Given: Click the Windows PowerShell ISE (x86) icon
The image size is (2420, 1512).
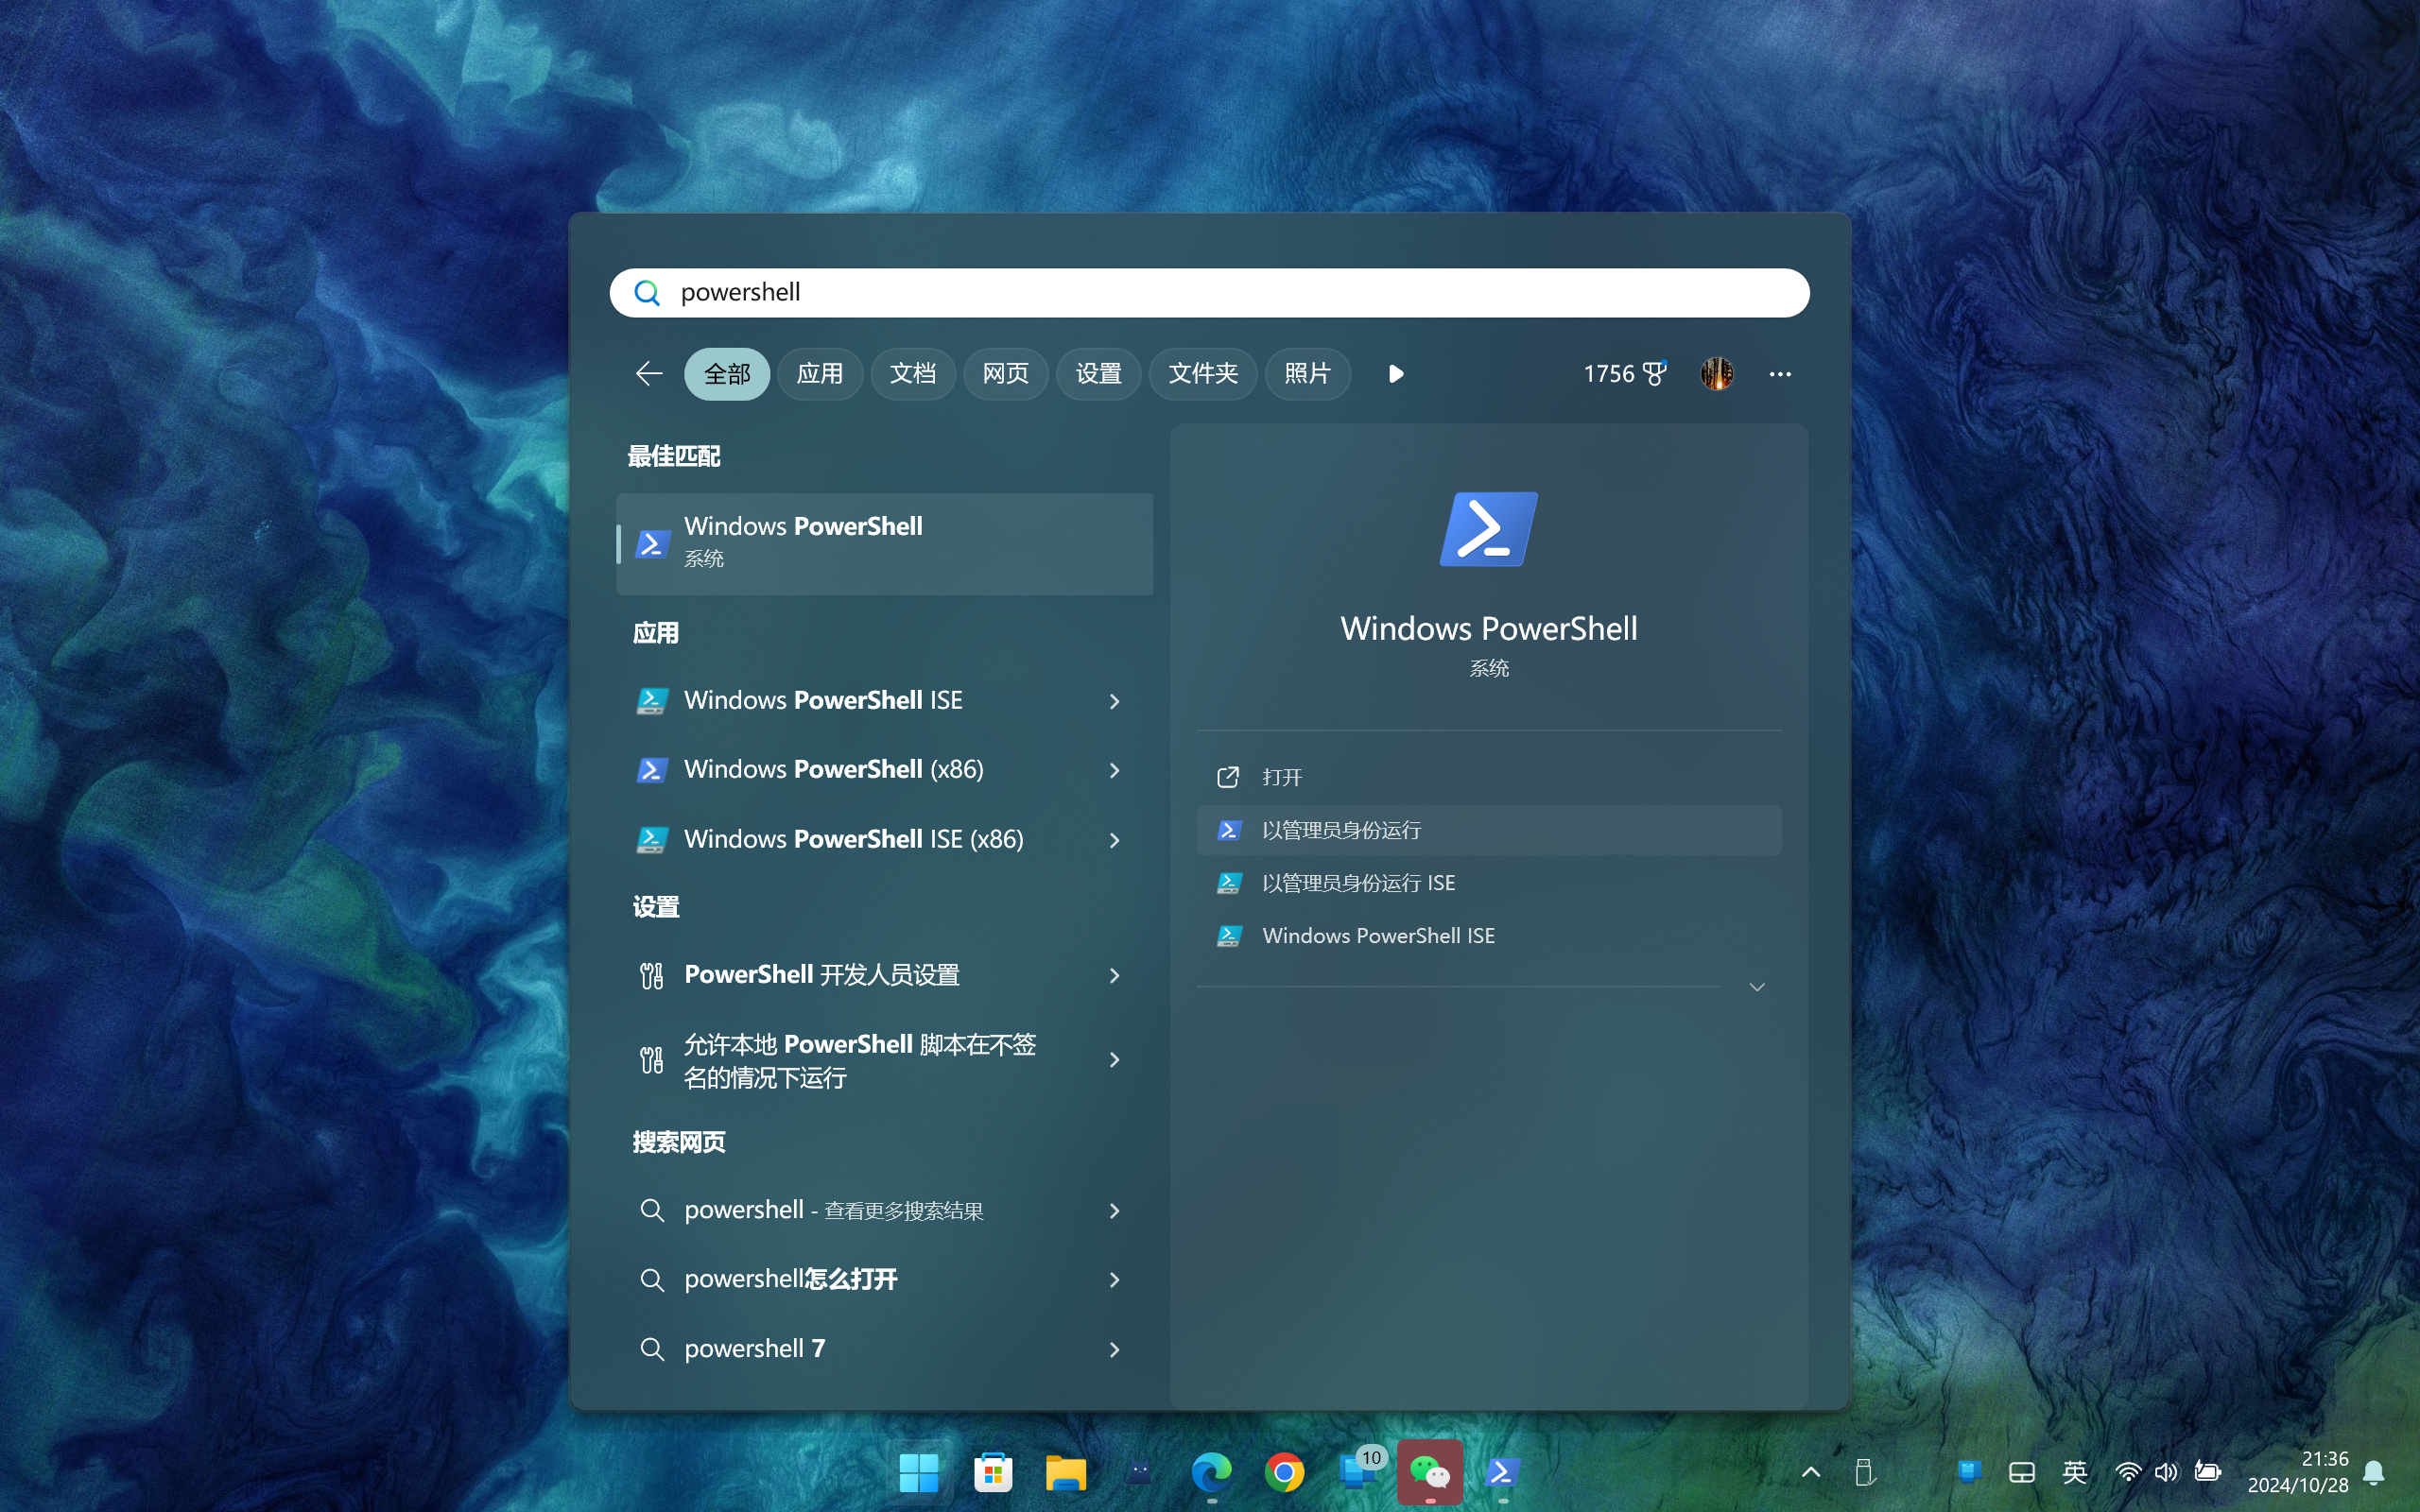Looking at the screenshot, I should click(652, 840).
